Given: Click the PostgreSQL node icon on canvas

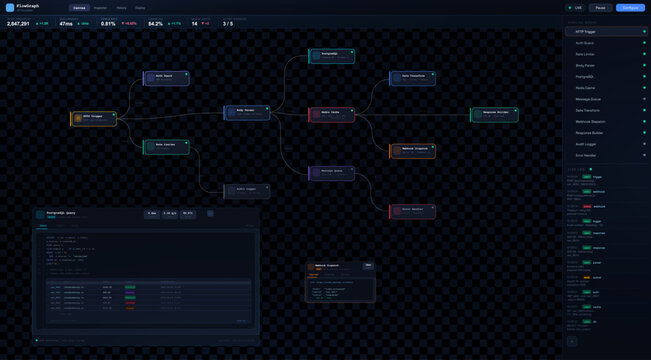Looking at the screenshot, I should [316, 56].
